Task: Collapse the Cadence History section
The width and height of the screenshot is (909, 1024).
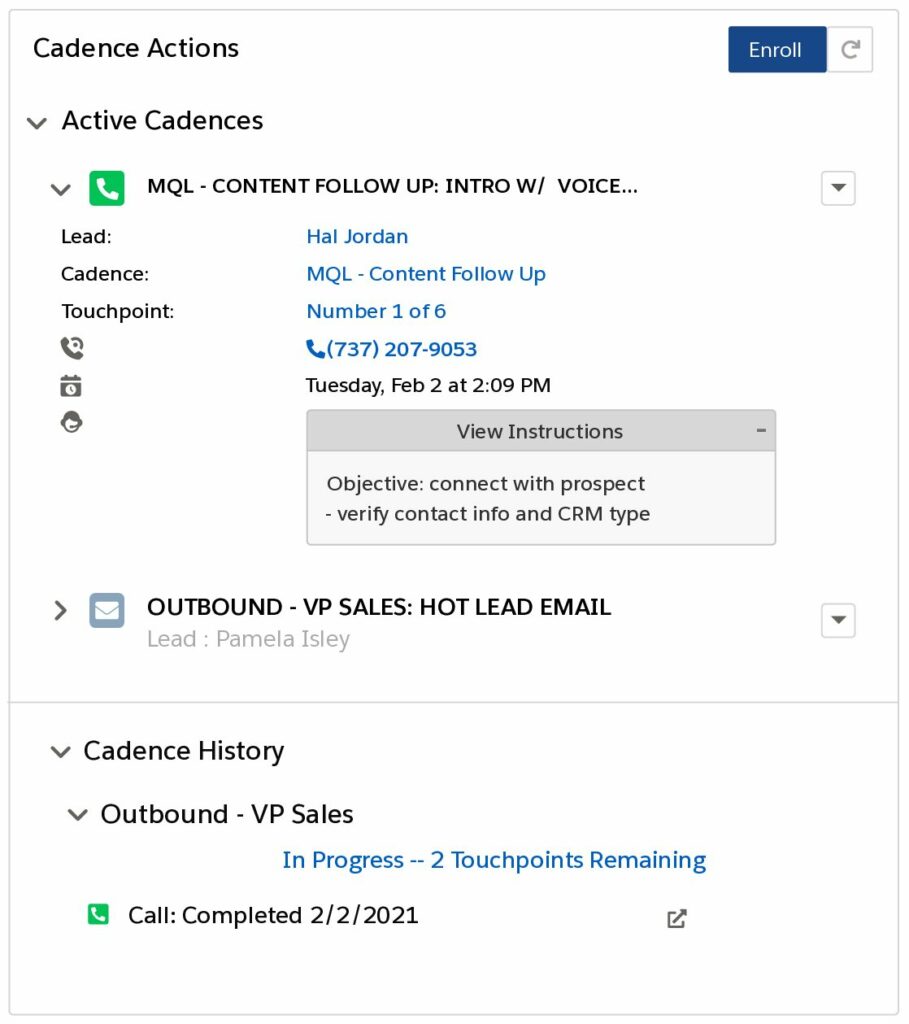Action: 61,752
